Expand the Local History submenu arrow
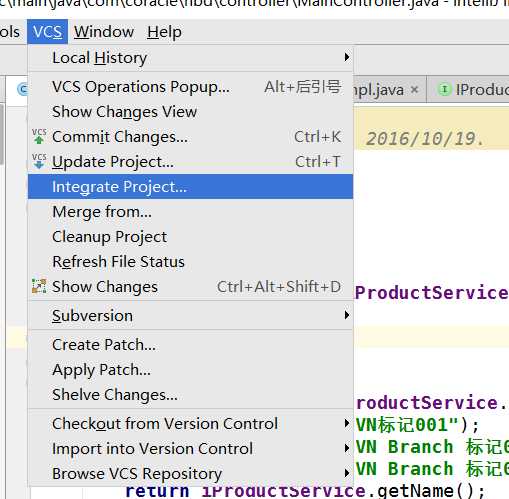Viewport: 509px width, 499px height. (x=347, y=57)
